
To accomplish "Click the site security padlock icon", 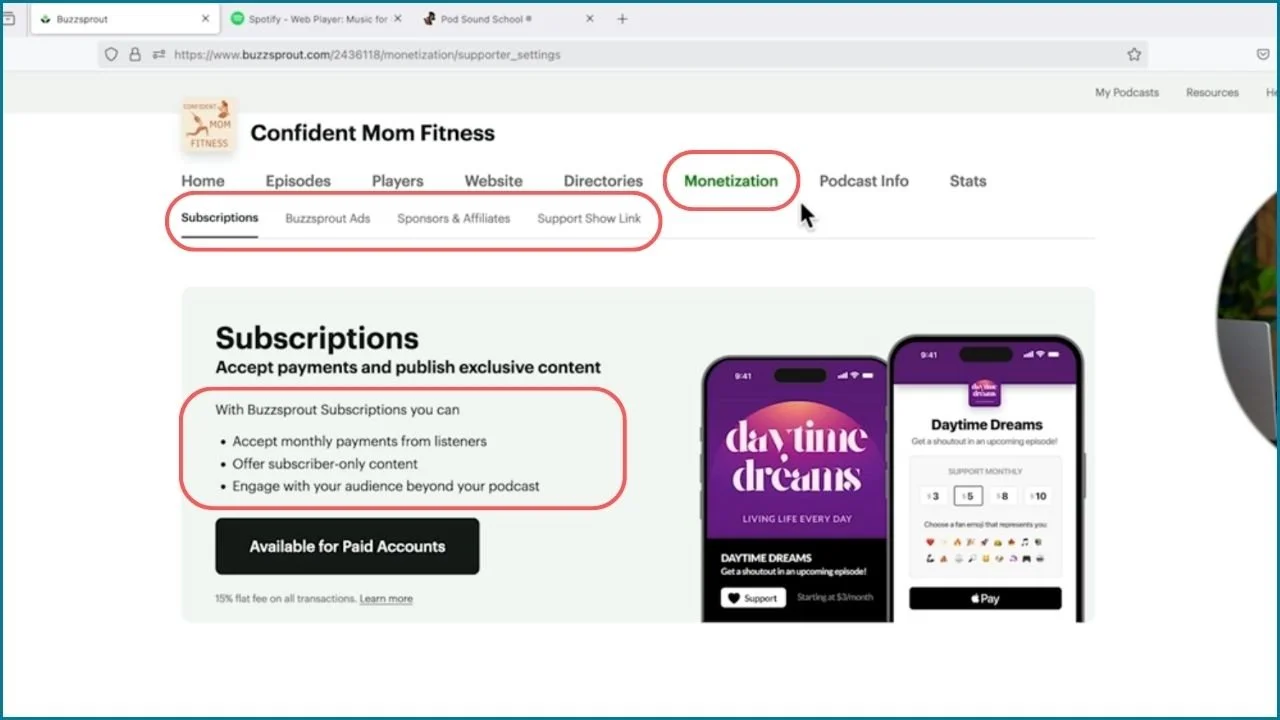I will pyautogui.click(x=135, y=55).
